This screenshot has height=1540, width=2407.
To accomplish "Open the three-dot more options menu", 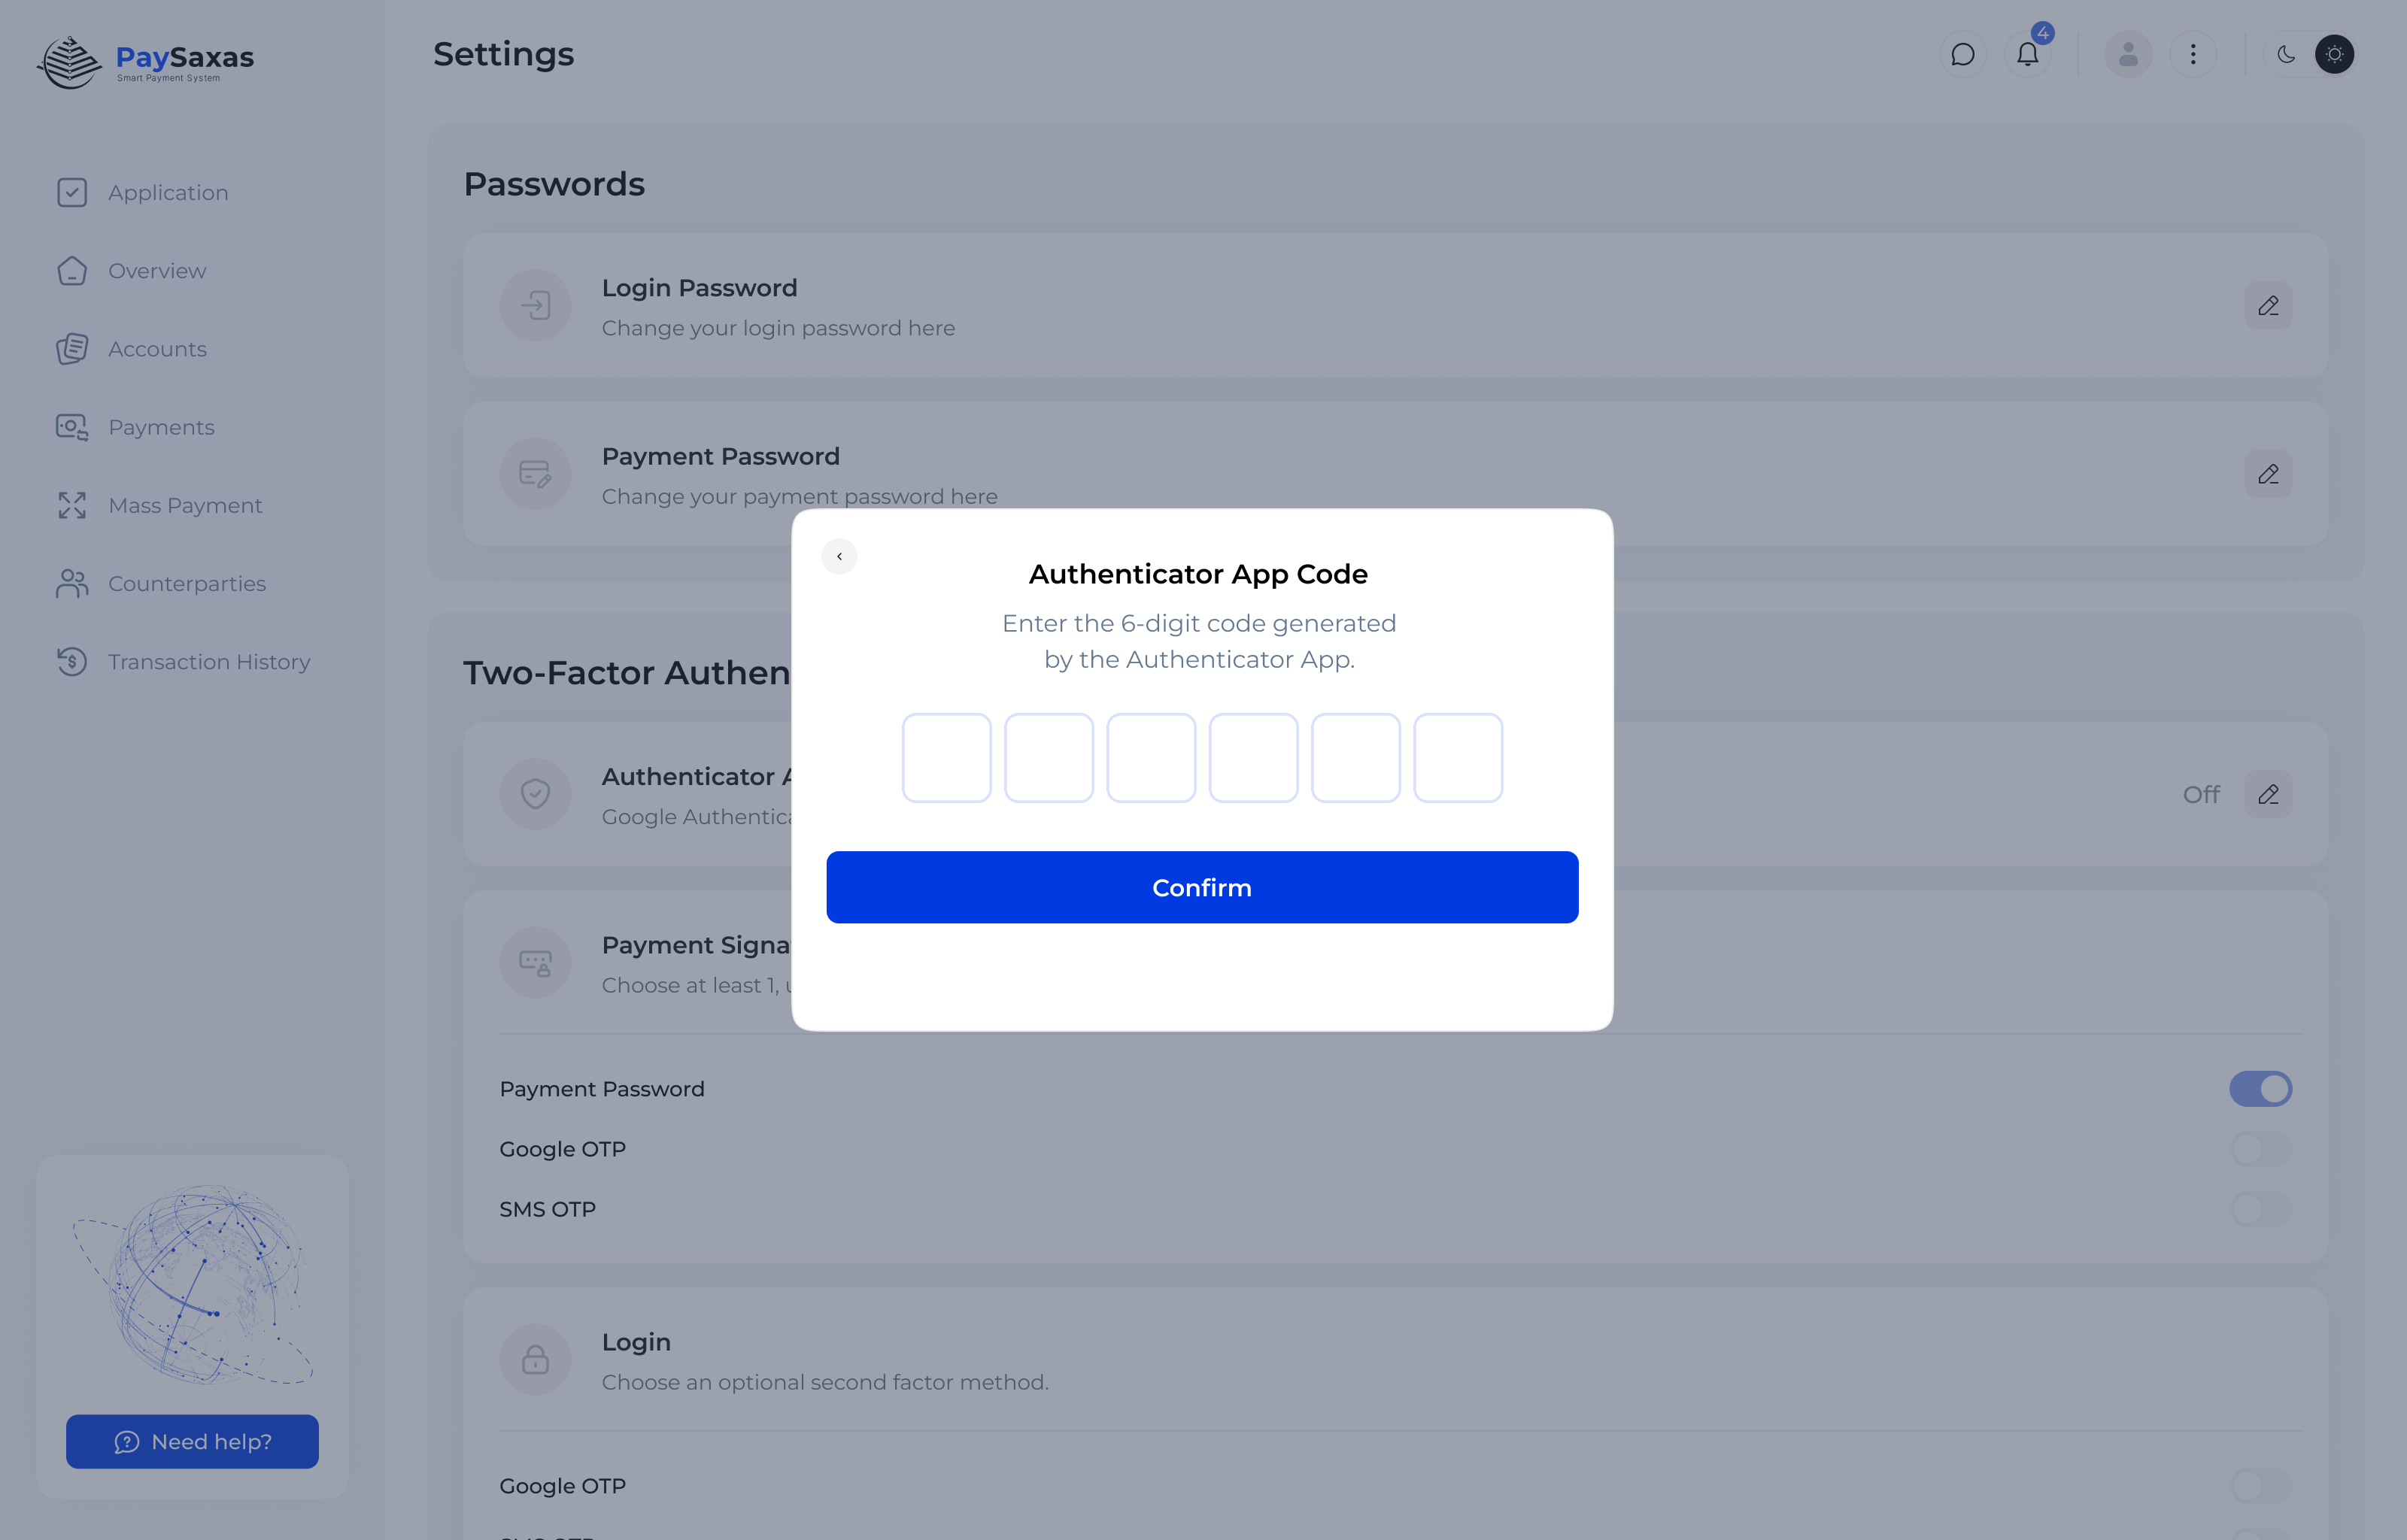I will [2193, 54].
